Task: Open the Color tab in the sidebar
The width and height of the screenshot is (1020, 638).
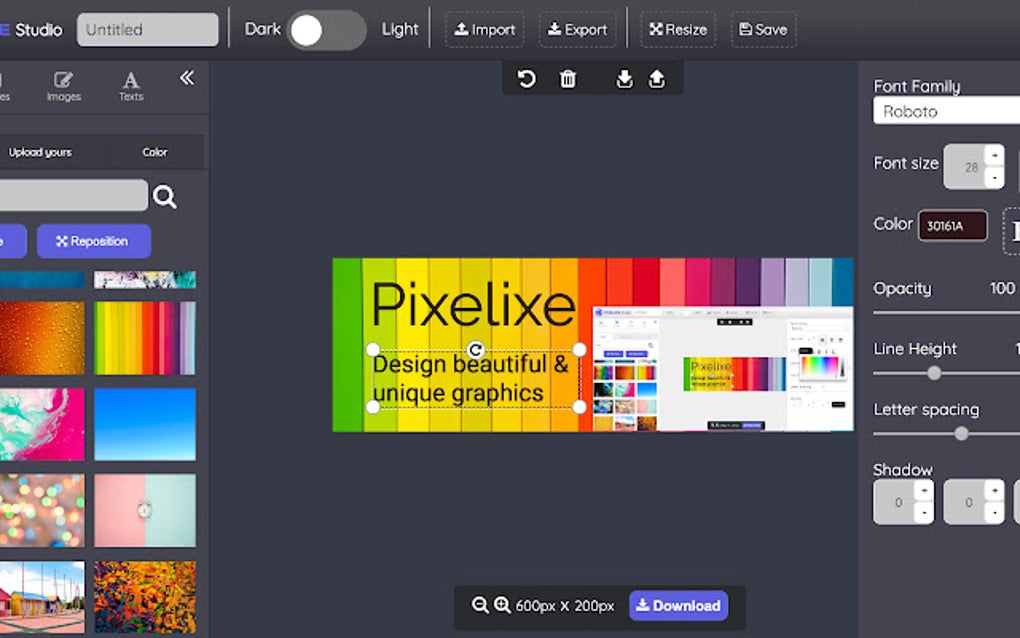Action: pyautogui.click(x=156, y=151)
